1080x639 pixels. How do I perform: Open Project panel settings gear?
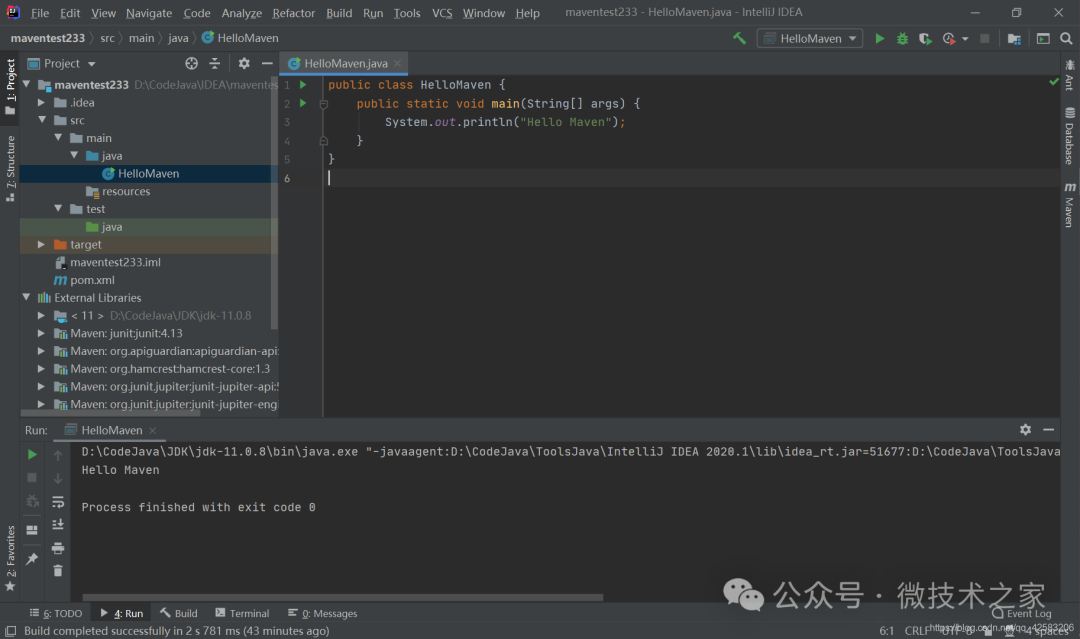[244, 63]
